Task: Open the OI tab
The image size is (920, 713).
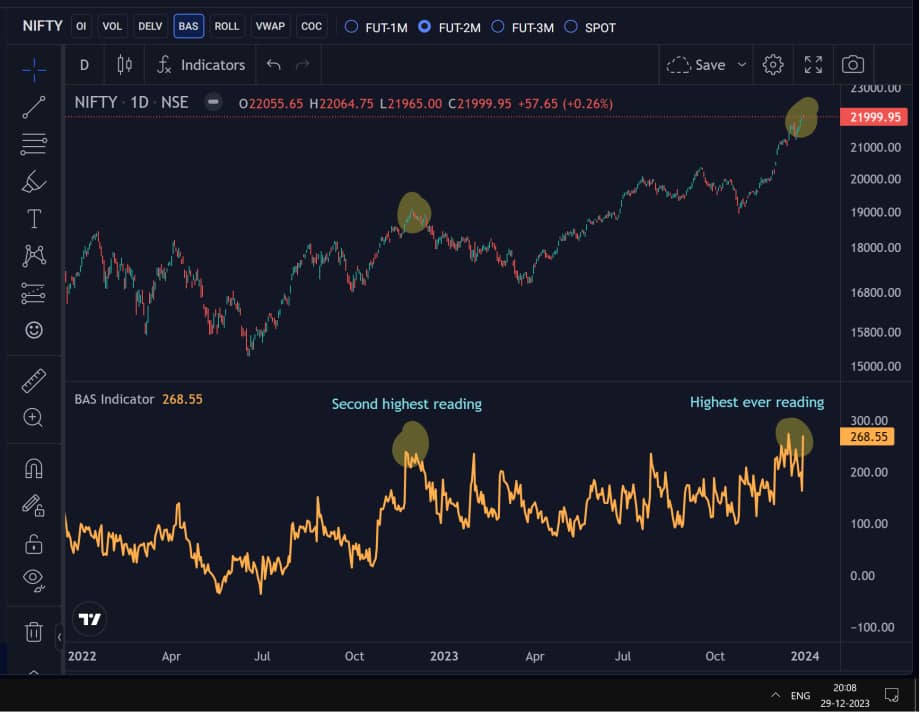Action: [x=80, y=26]
